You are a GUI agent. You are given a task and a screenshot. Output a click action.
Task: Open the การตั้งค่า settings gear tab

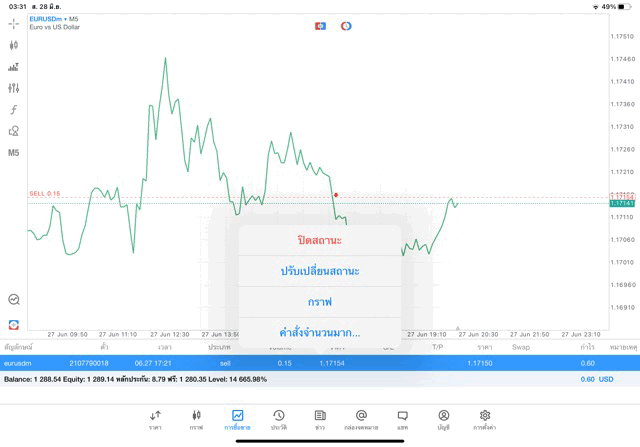point(485,419)
